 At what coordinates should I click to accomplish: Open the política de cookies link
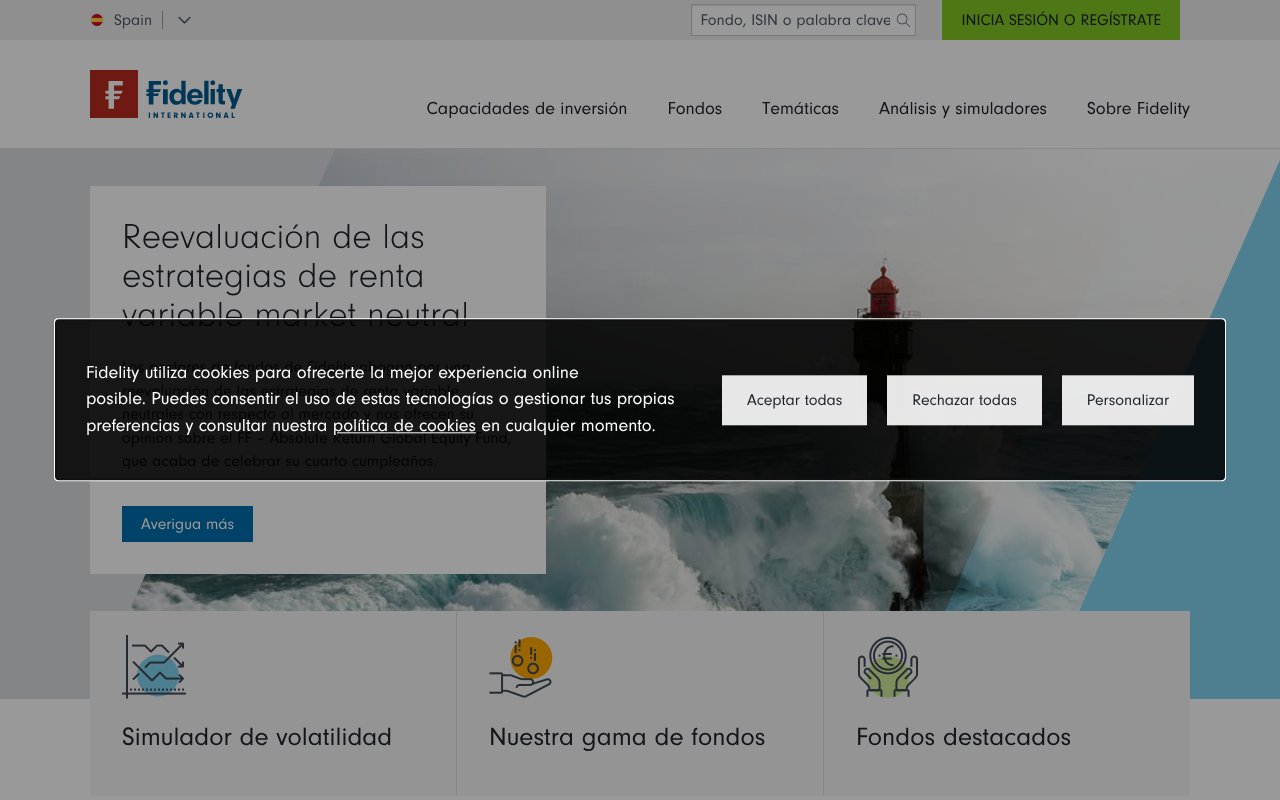point(405,425)
